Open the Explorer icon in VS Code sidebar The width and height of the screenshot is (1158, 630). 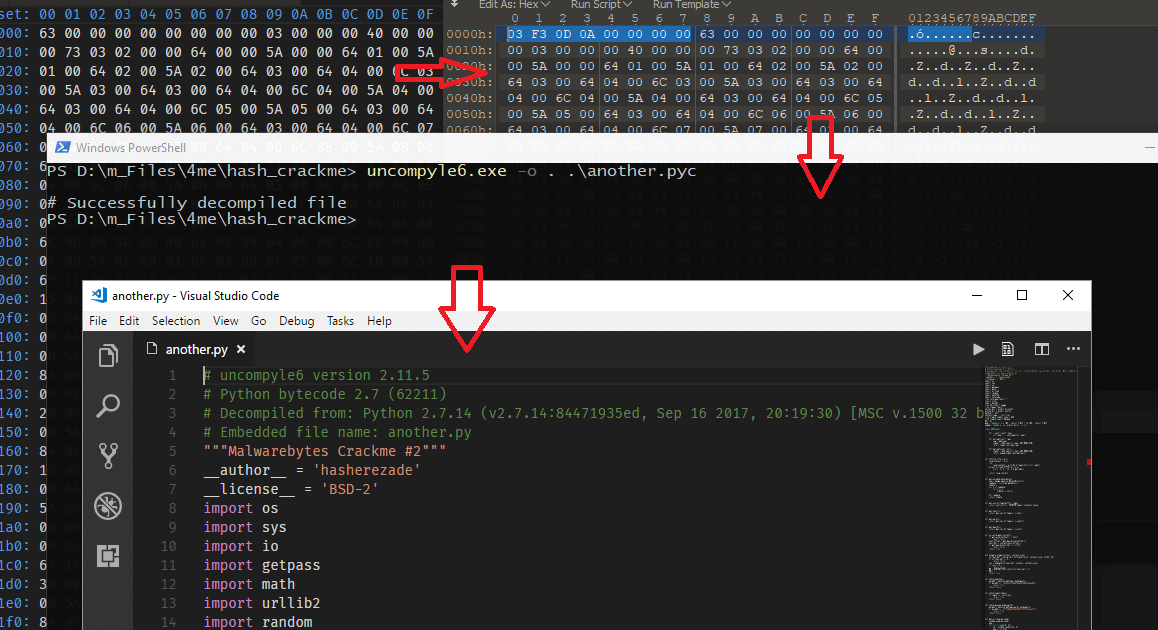click(108, 356)
